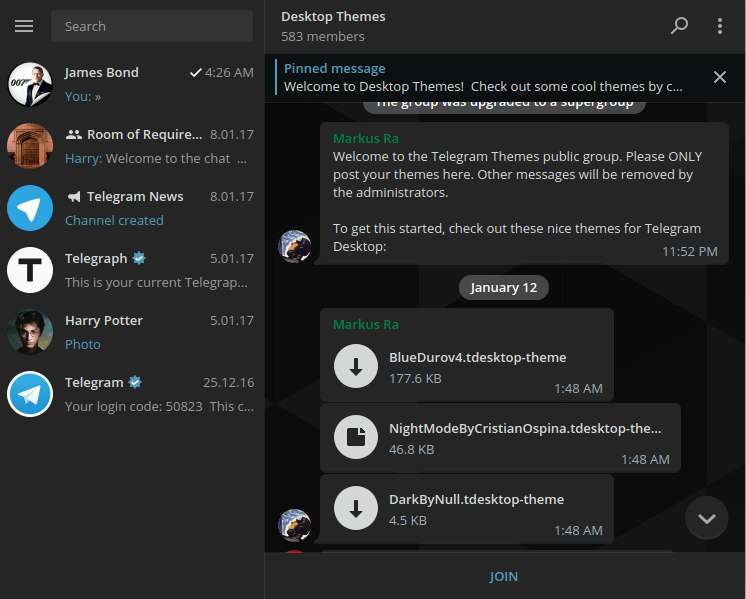Click 4.5 KB file size
This screenshot has height=599, width=746.
[408, 520]
